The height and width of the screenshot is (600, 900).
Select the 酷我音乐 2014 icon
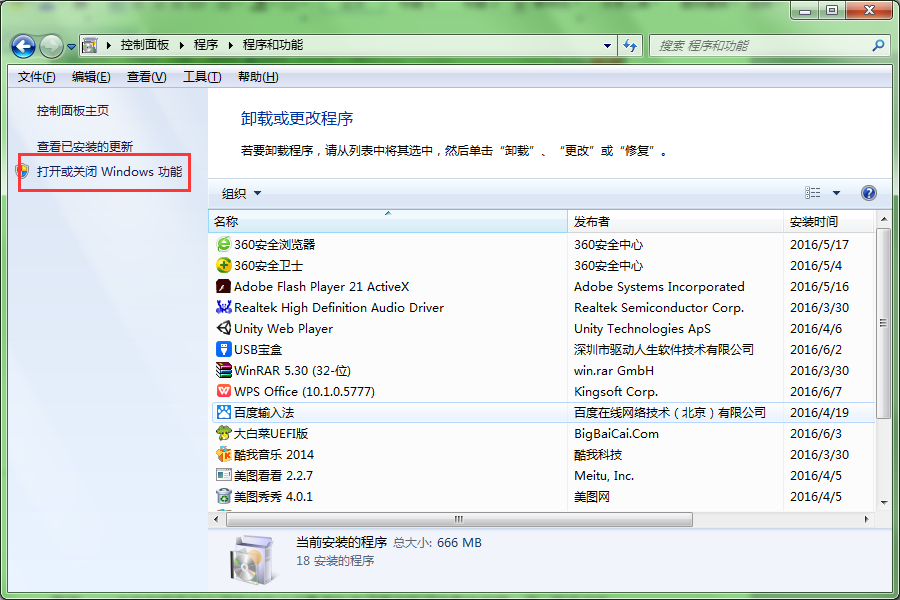pyautogui.click(x=223, y=454)
